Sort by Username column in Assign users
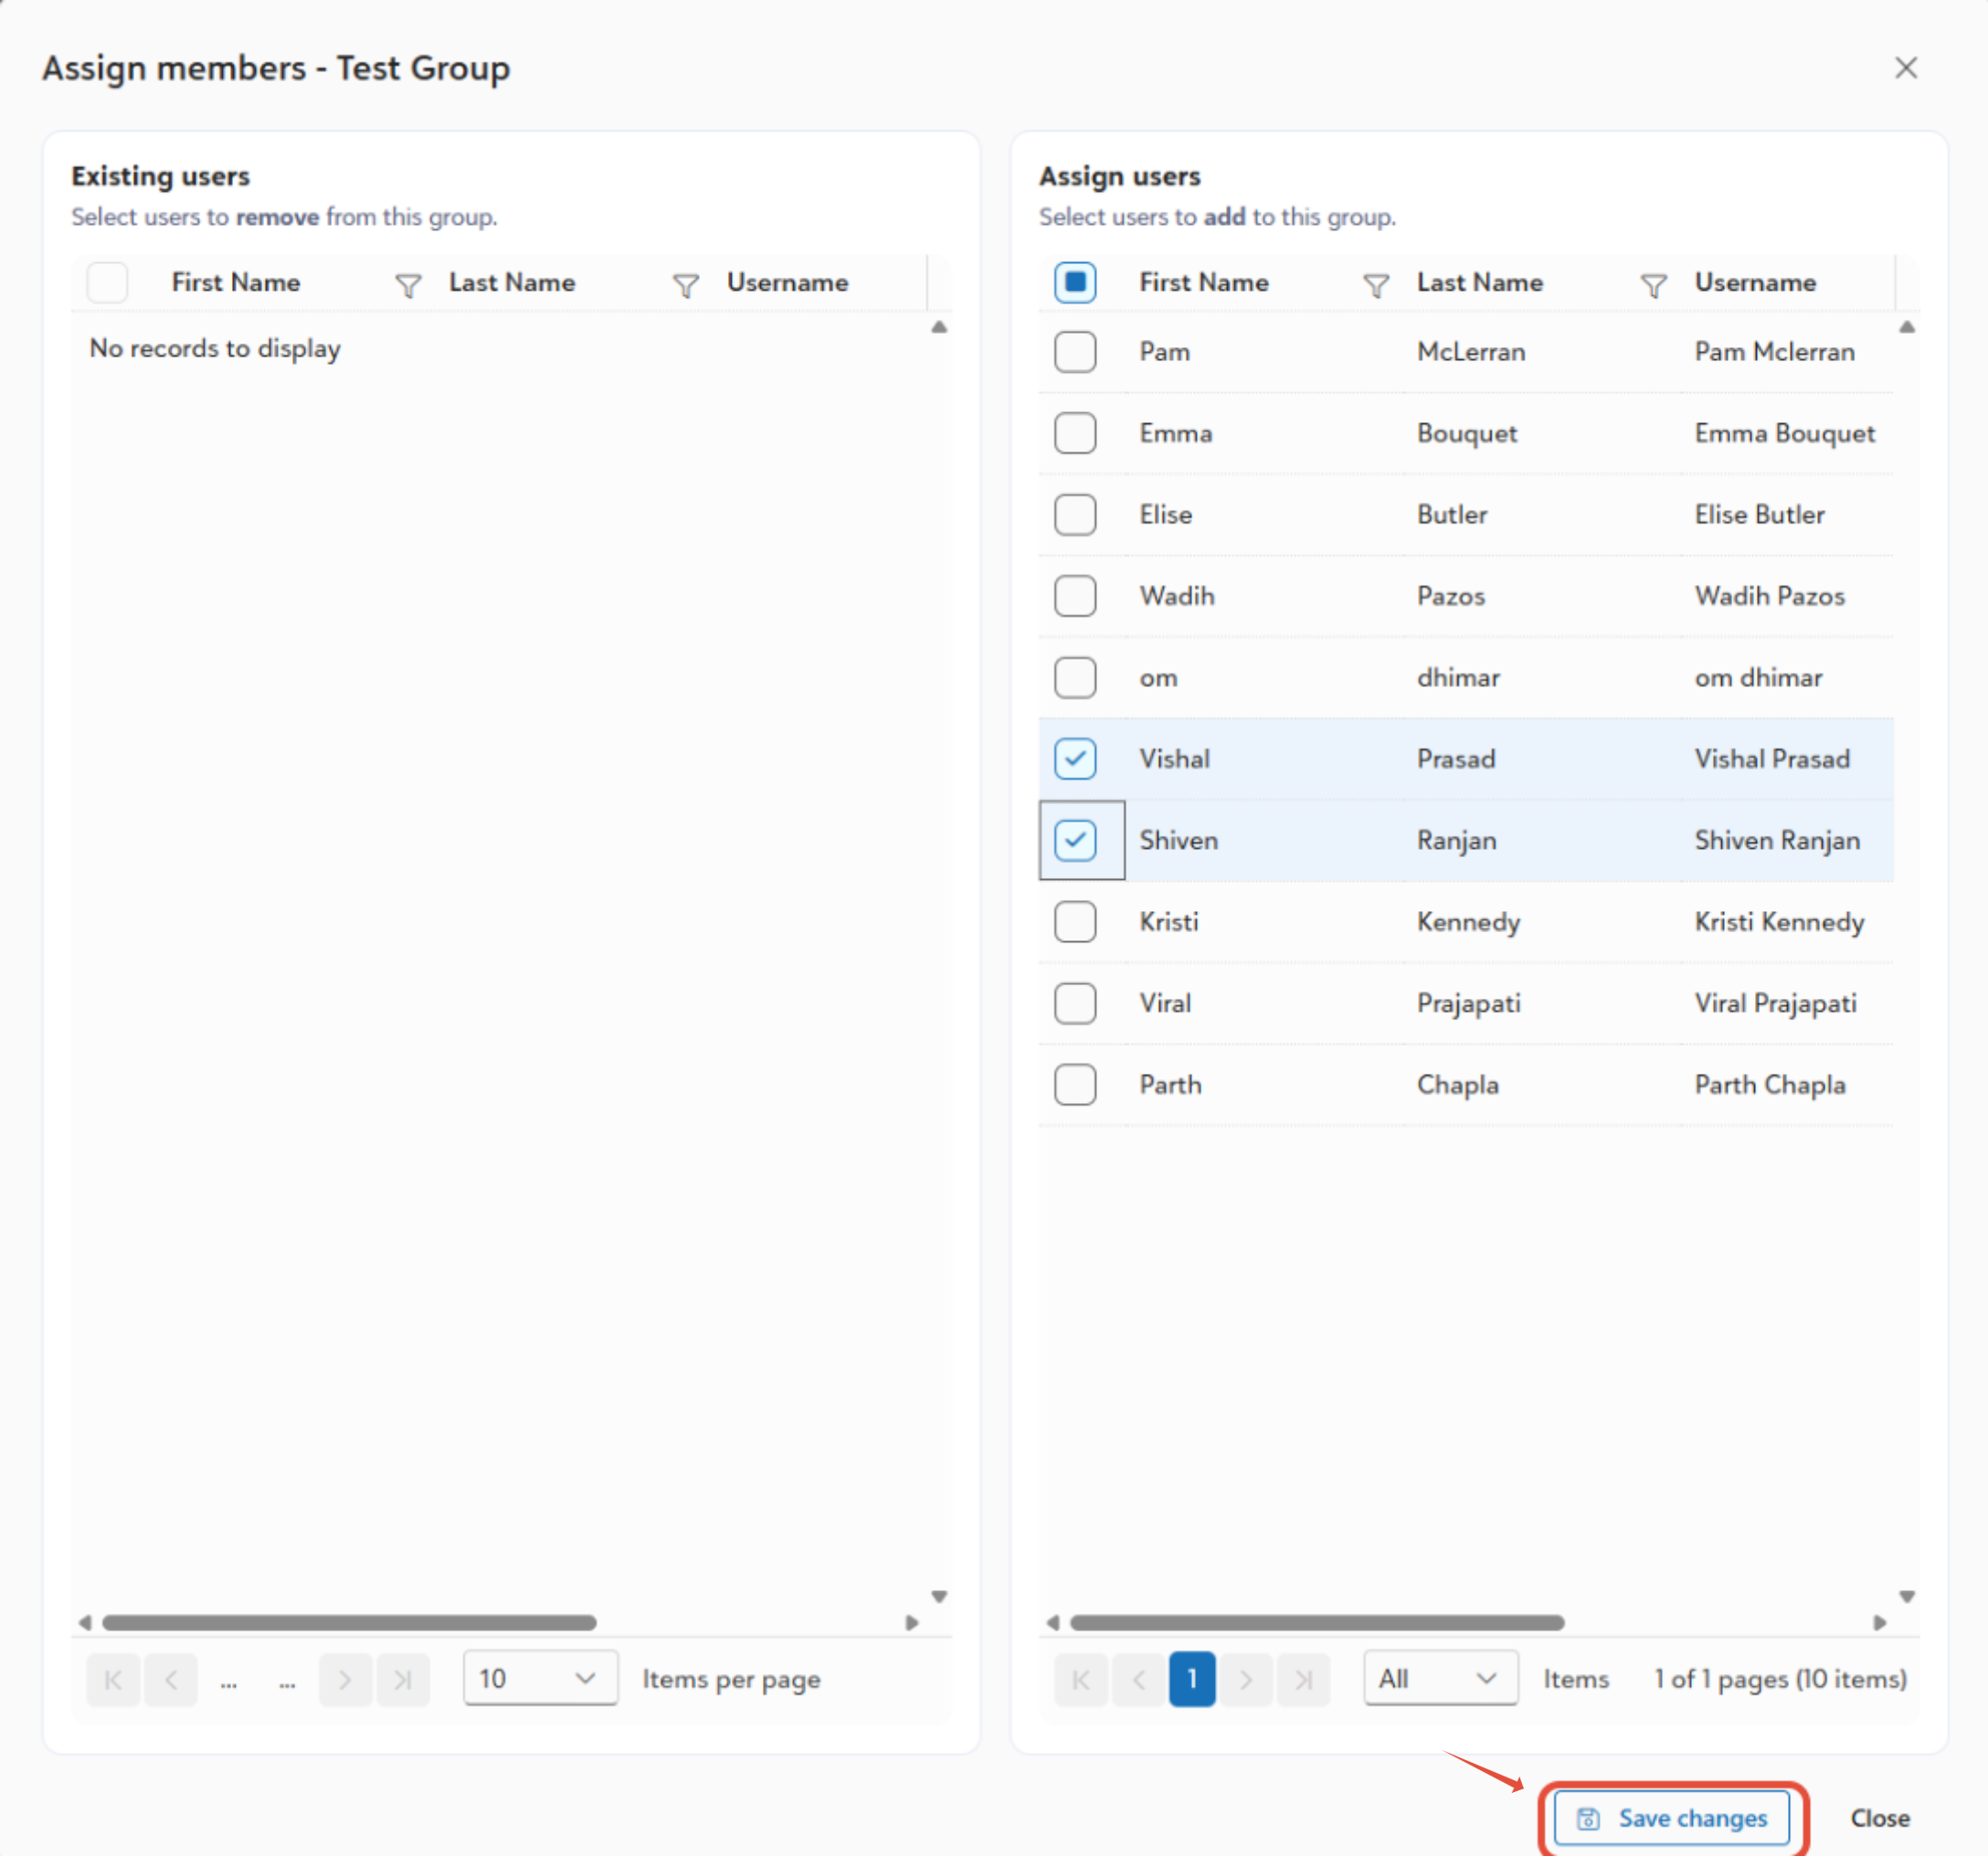The height and width of the screenshot is (1856, 1988). click(1755, 282)
